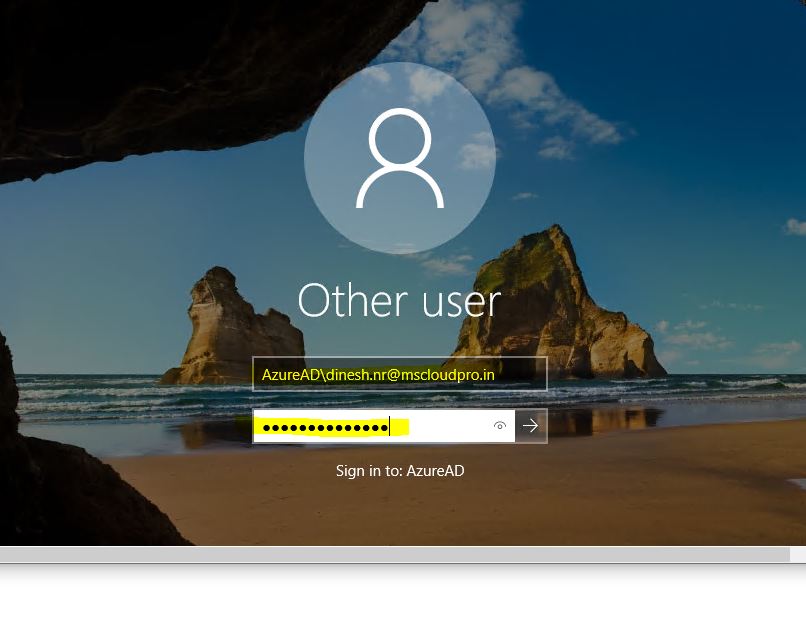Screen dimensions: 806x644
Task: Click the "Sign in to: AzureAD" text
Action: coord(399,470)
